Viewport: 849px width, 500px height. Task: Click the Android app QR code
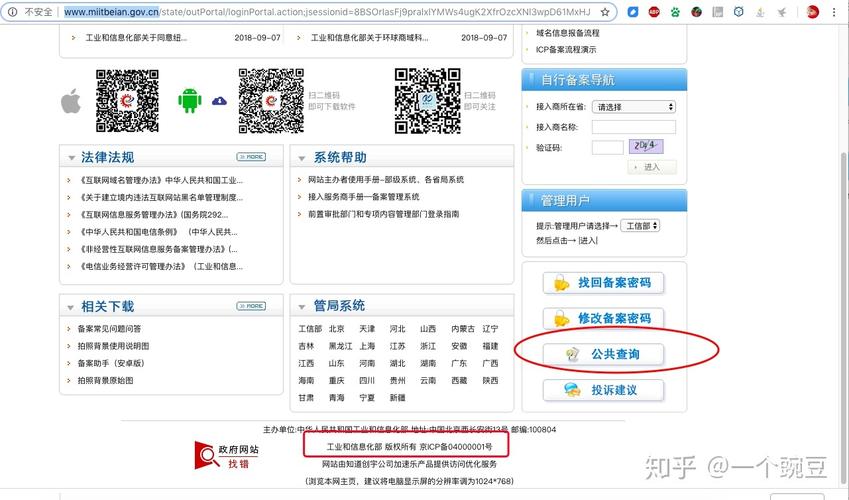click(x=271, y=101)
